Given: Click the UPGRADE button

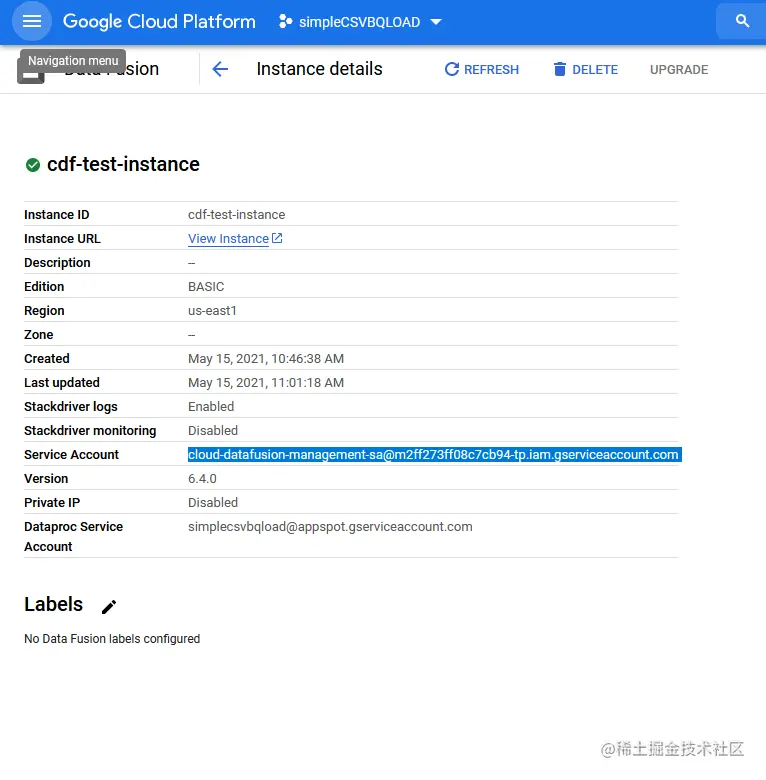Looking at the screenshot, I should (x=679, y=70).
